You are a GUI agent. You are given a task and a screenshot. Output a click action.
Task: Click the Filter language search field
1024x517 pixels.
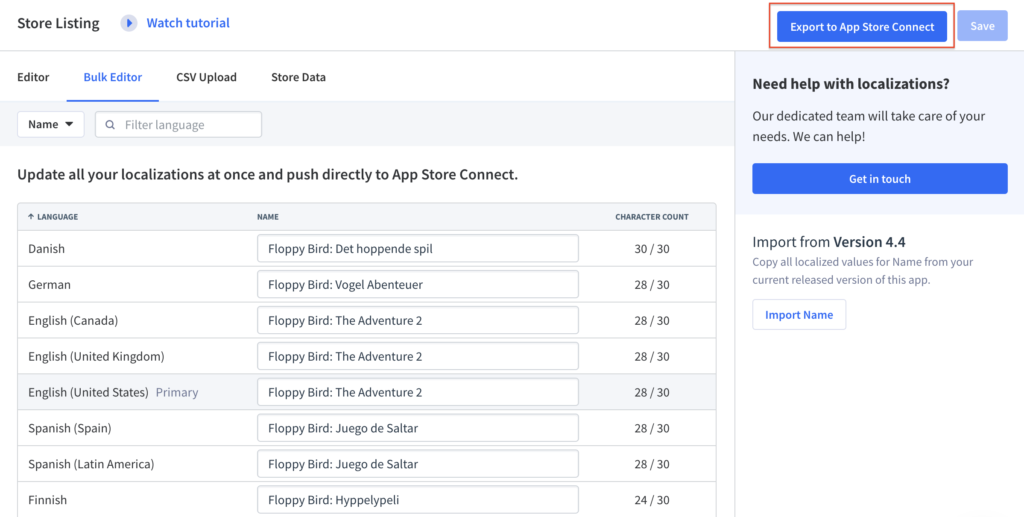click(x=178, y=124)
